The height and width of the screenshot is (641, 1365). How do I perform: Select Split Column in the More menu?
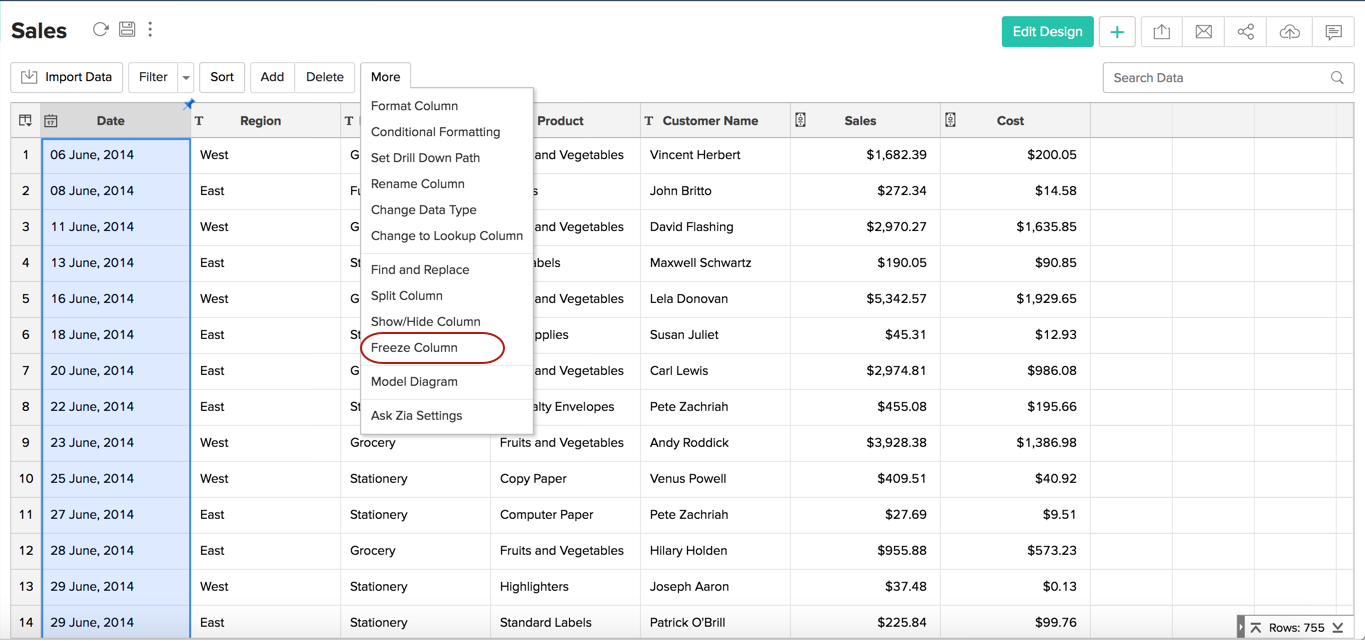pos(406,296)
